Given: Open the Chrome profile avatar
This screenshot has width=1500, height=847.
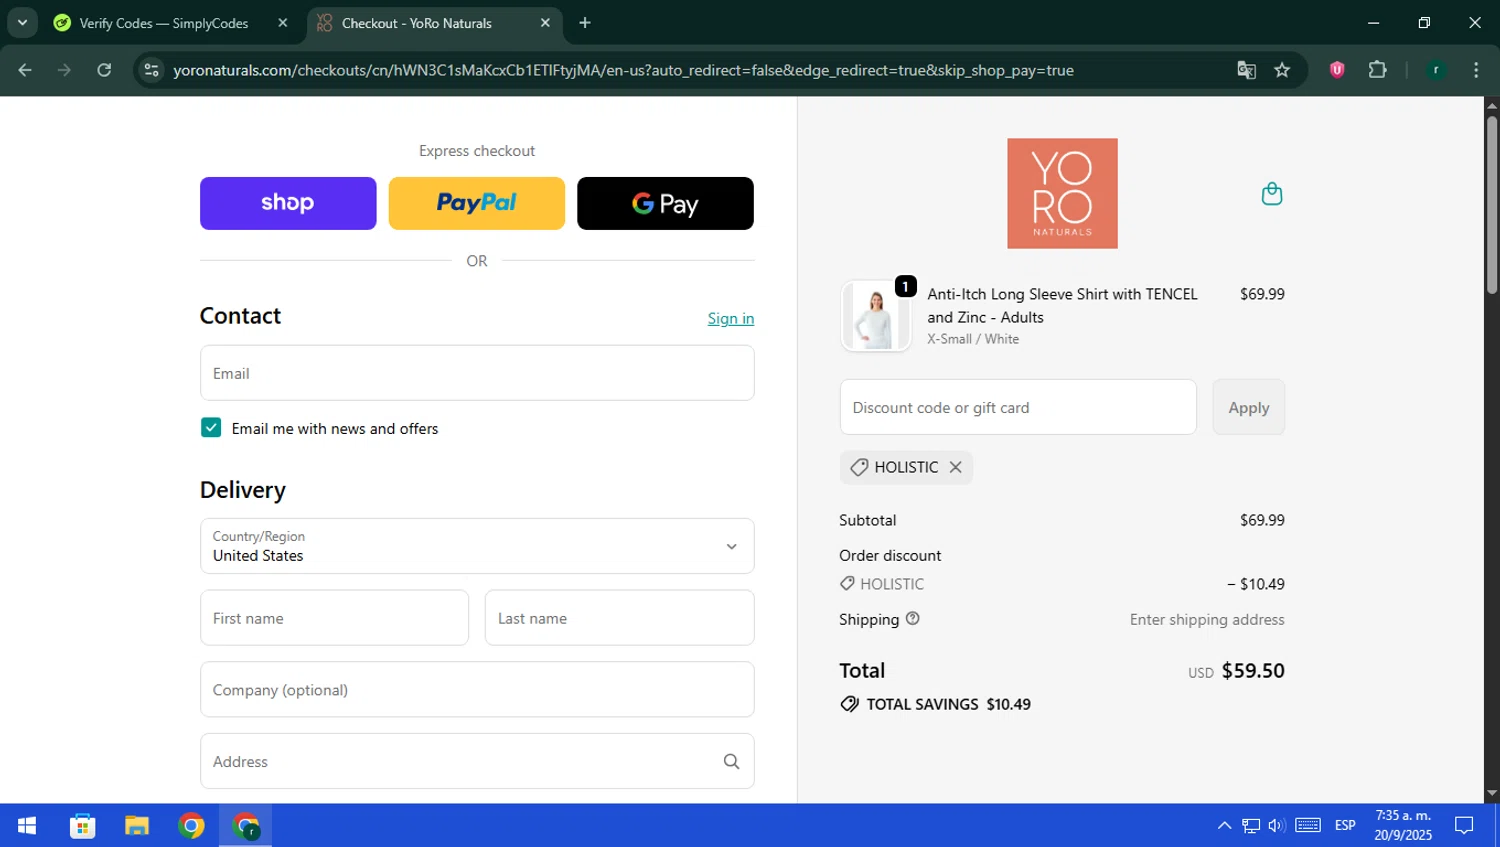Looking at the screenshot, I should click(1436, 70).
